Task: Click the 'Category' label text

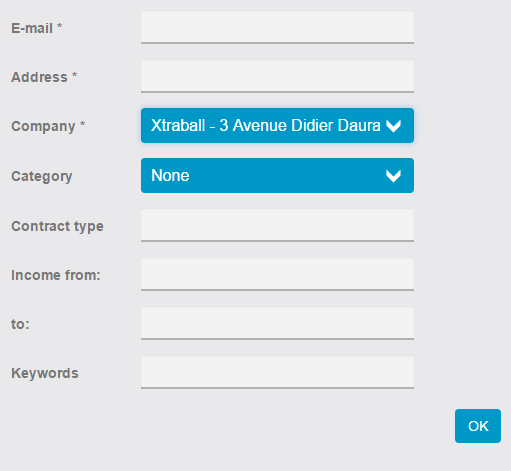Action: [42, 177]
